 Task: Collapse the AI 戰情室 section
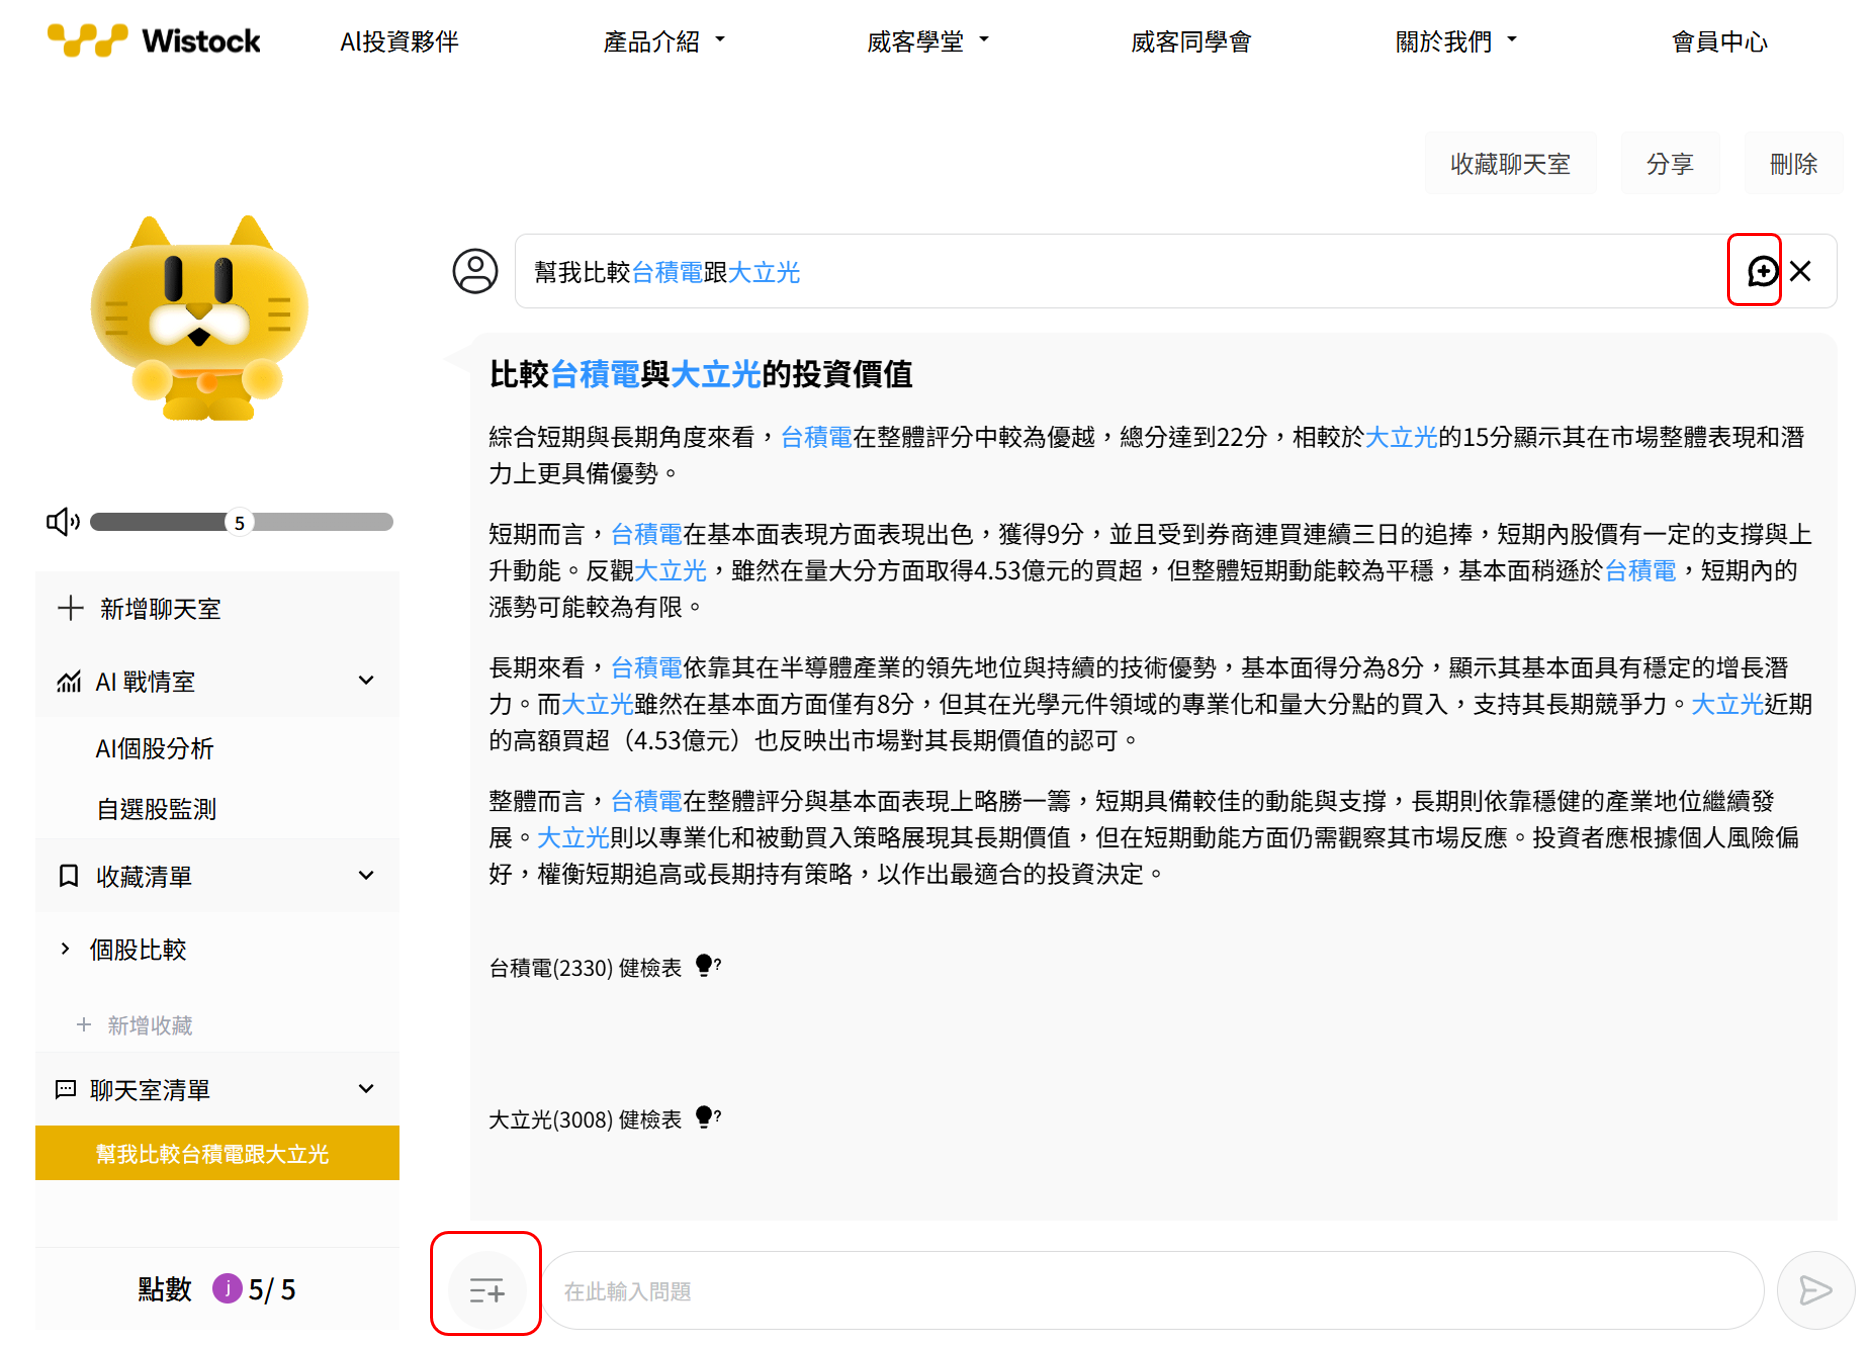[366, 681]
